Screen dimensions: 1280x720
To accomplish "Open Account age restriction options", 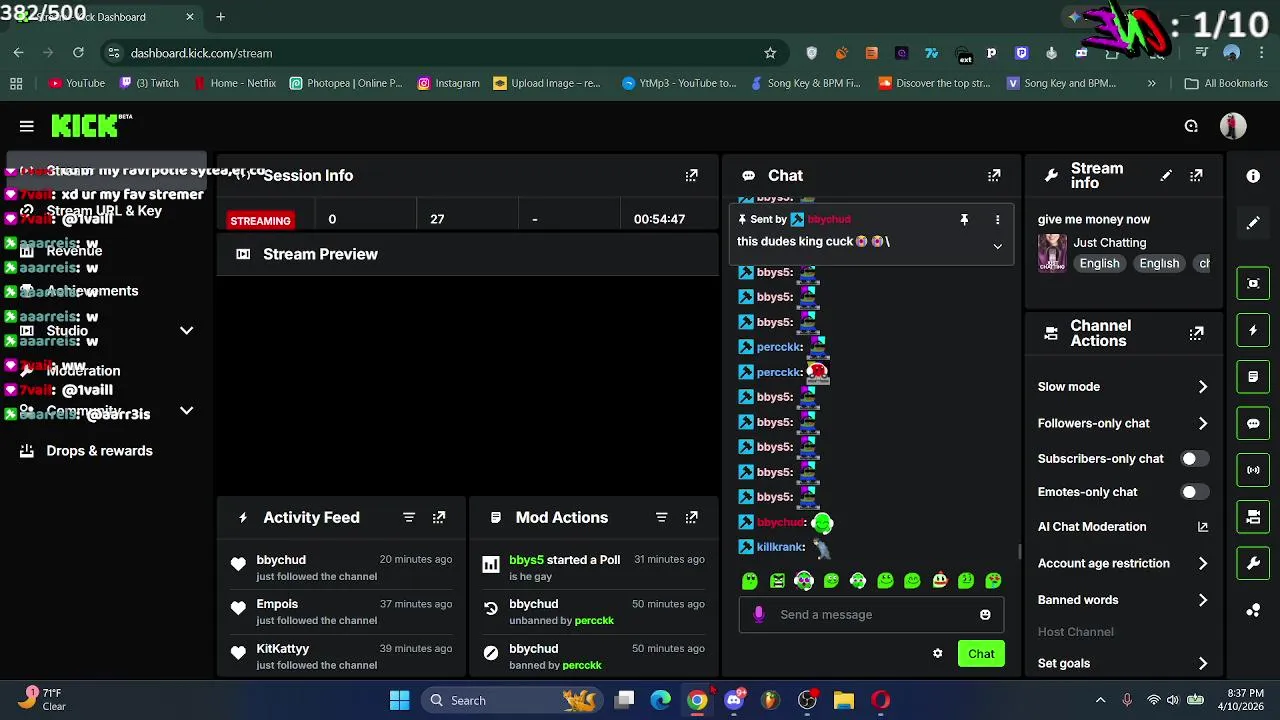I will [x=1123, y=564].
